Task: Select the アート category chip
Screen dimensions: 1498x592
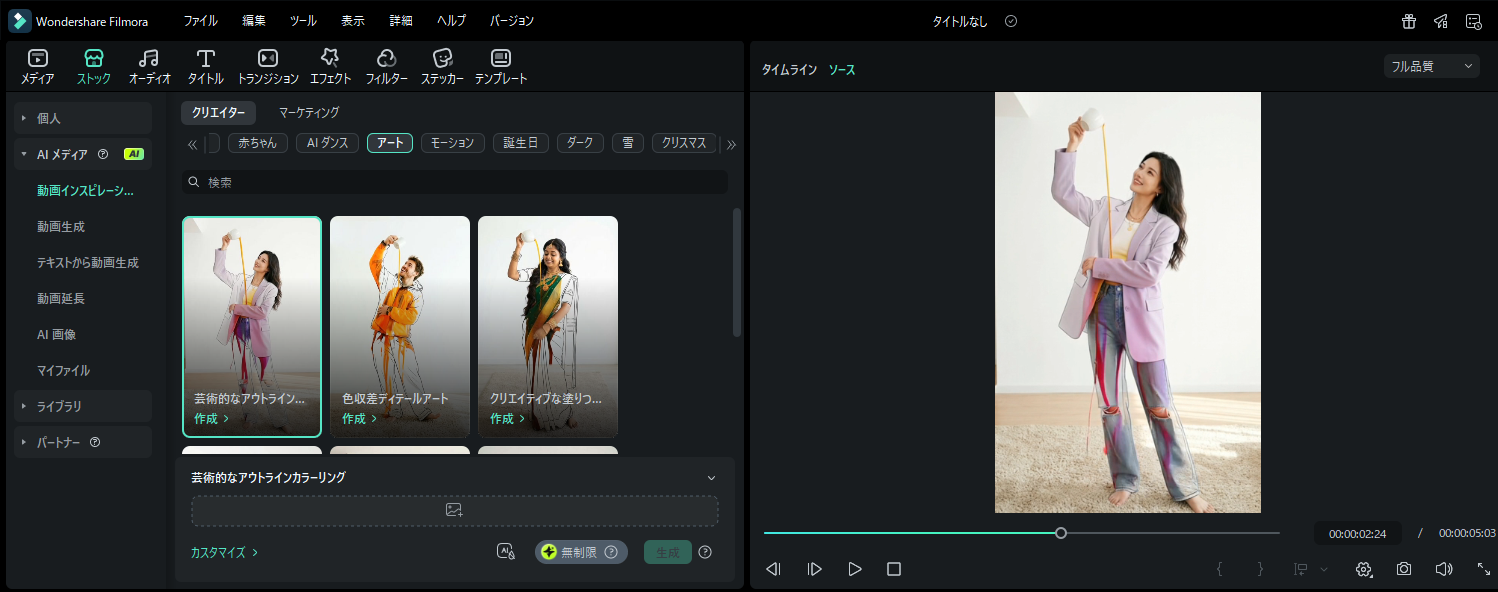Action: point(390,143)
